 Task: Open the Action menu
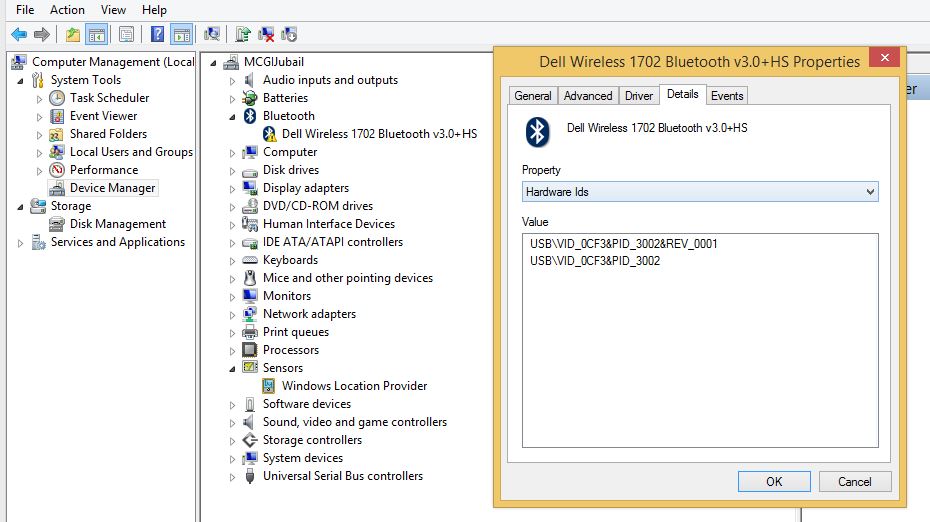click(x=67, y=9)
